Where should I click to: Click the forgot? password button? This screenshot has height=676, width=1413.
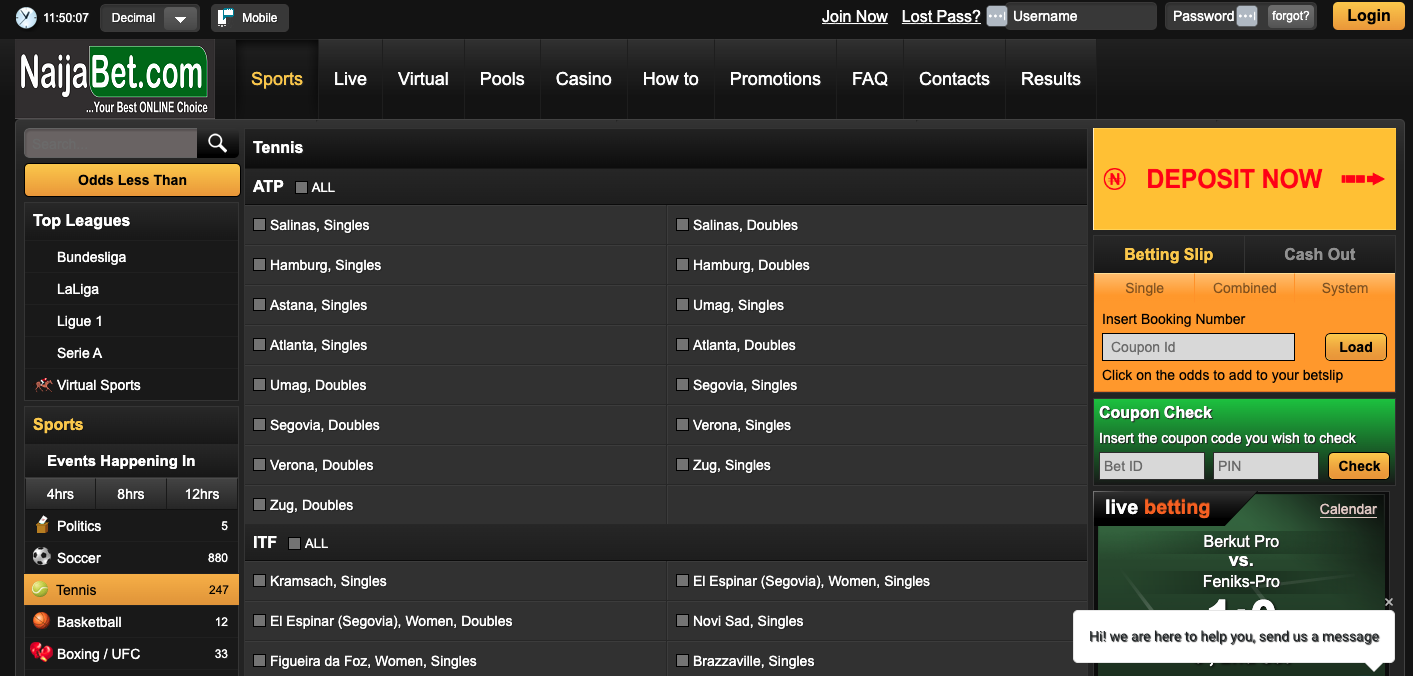[1291, 16]
